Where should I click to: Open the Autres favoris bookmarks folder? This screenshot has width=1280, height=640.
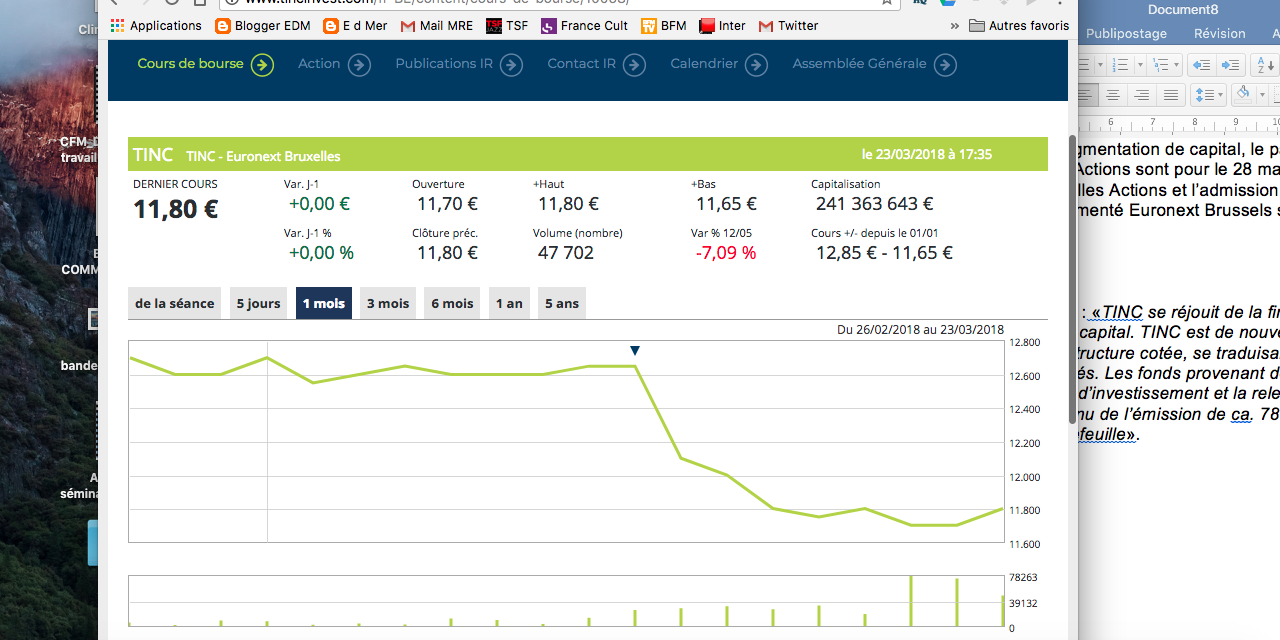pos(1019,26)
